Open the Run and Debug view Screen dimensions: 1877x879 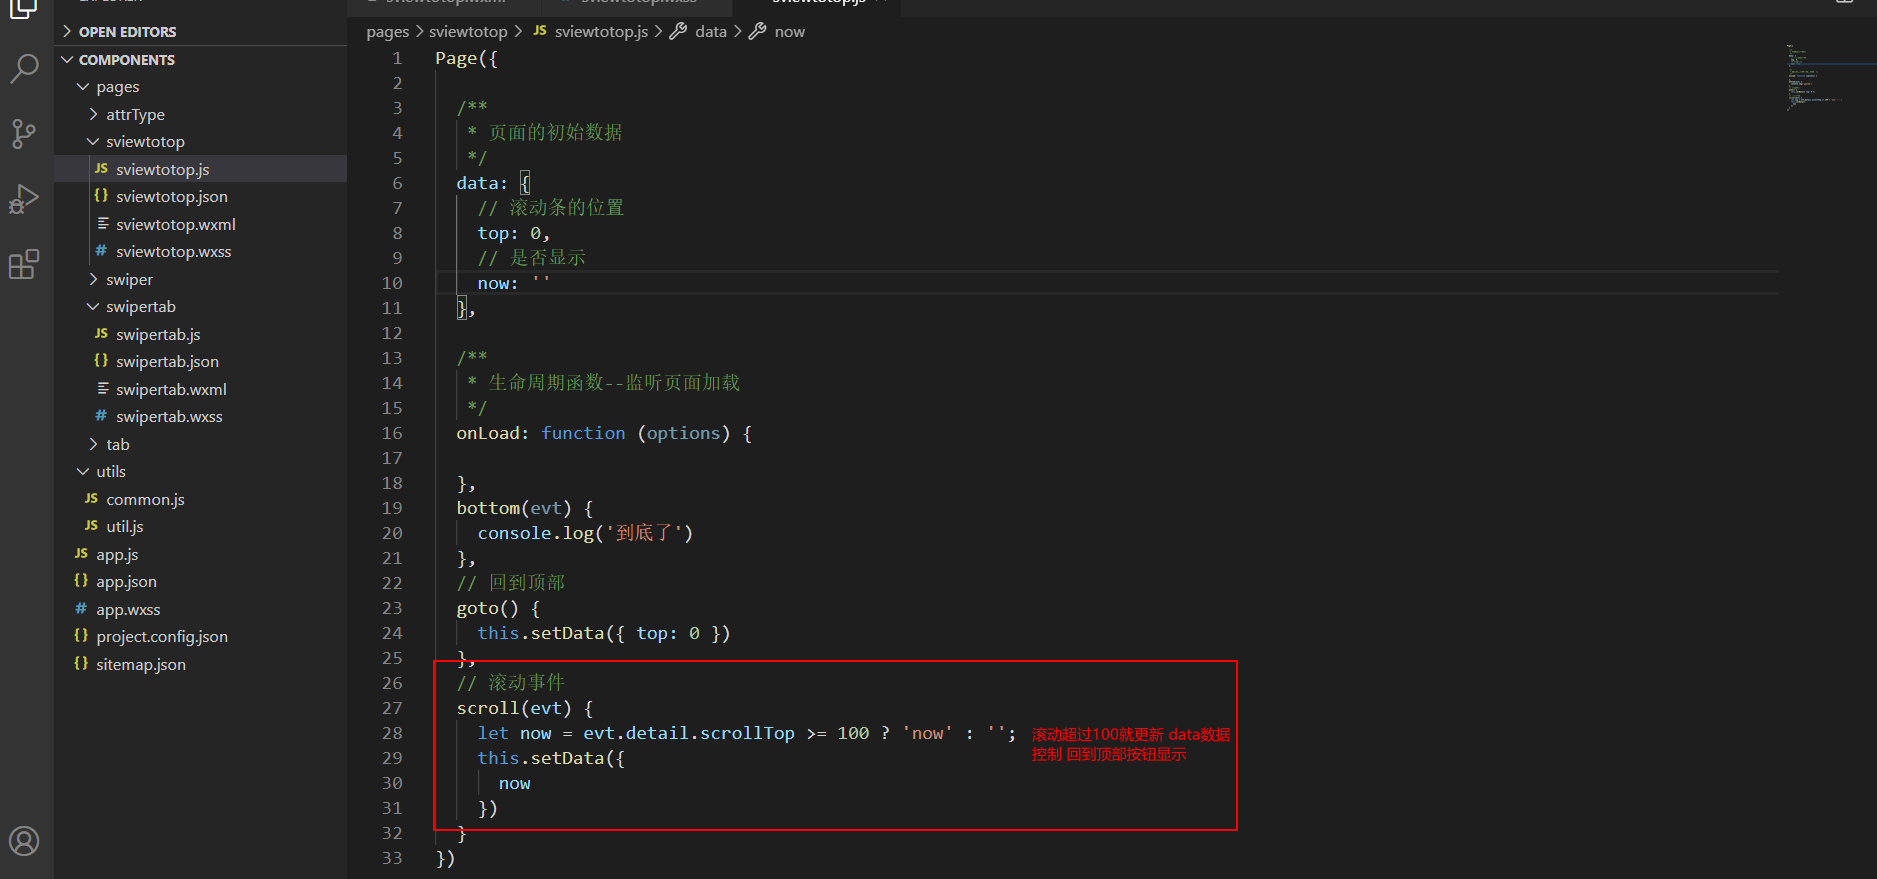pos(24,199)
